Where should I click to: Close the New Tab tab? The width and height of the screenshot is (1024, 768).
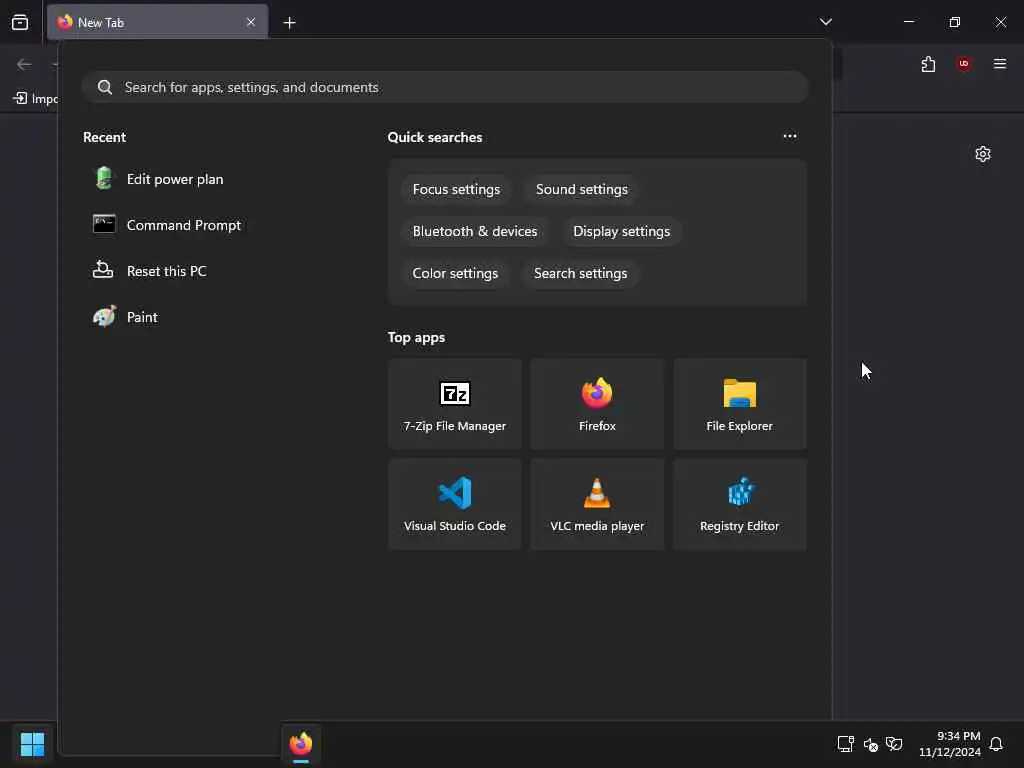point(251,22)
